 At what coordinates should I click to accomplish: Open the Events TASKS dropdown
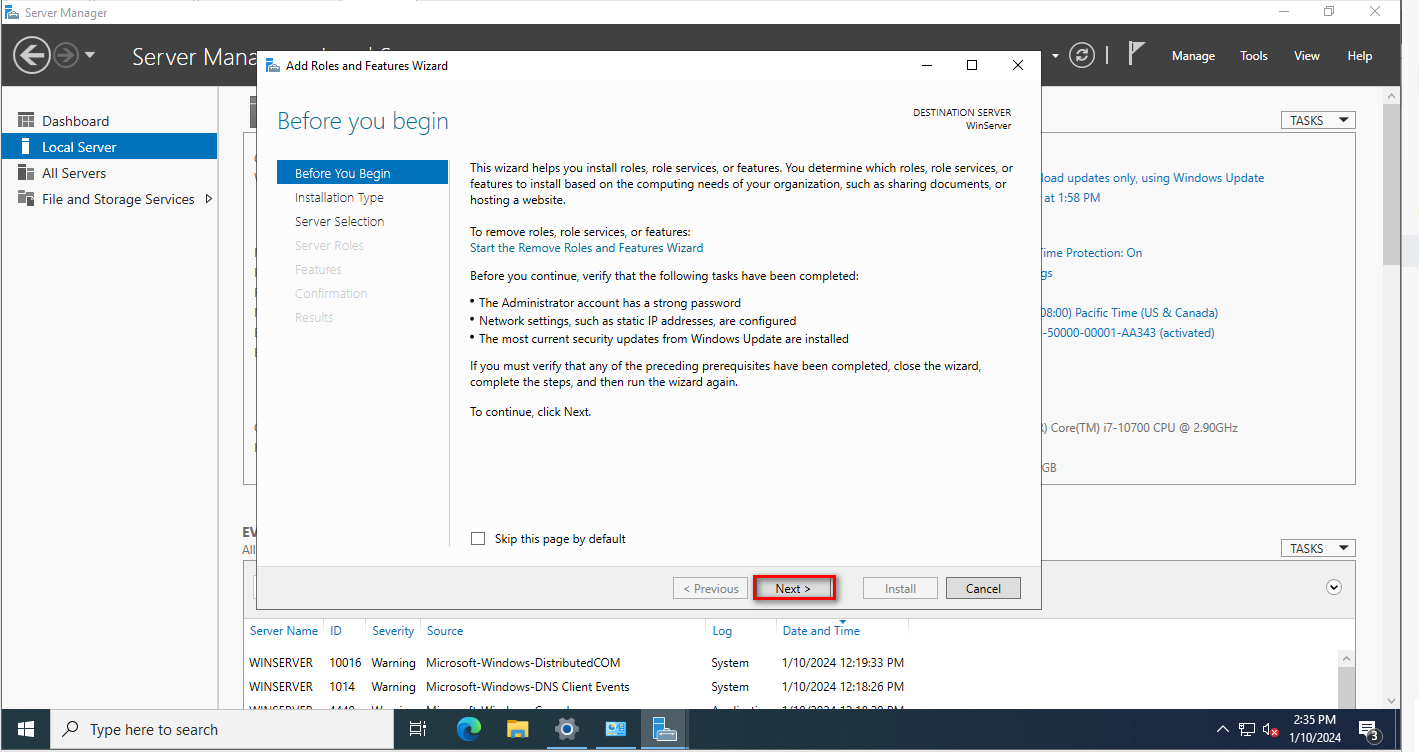coord(1317,548)
